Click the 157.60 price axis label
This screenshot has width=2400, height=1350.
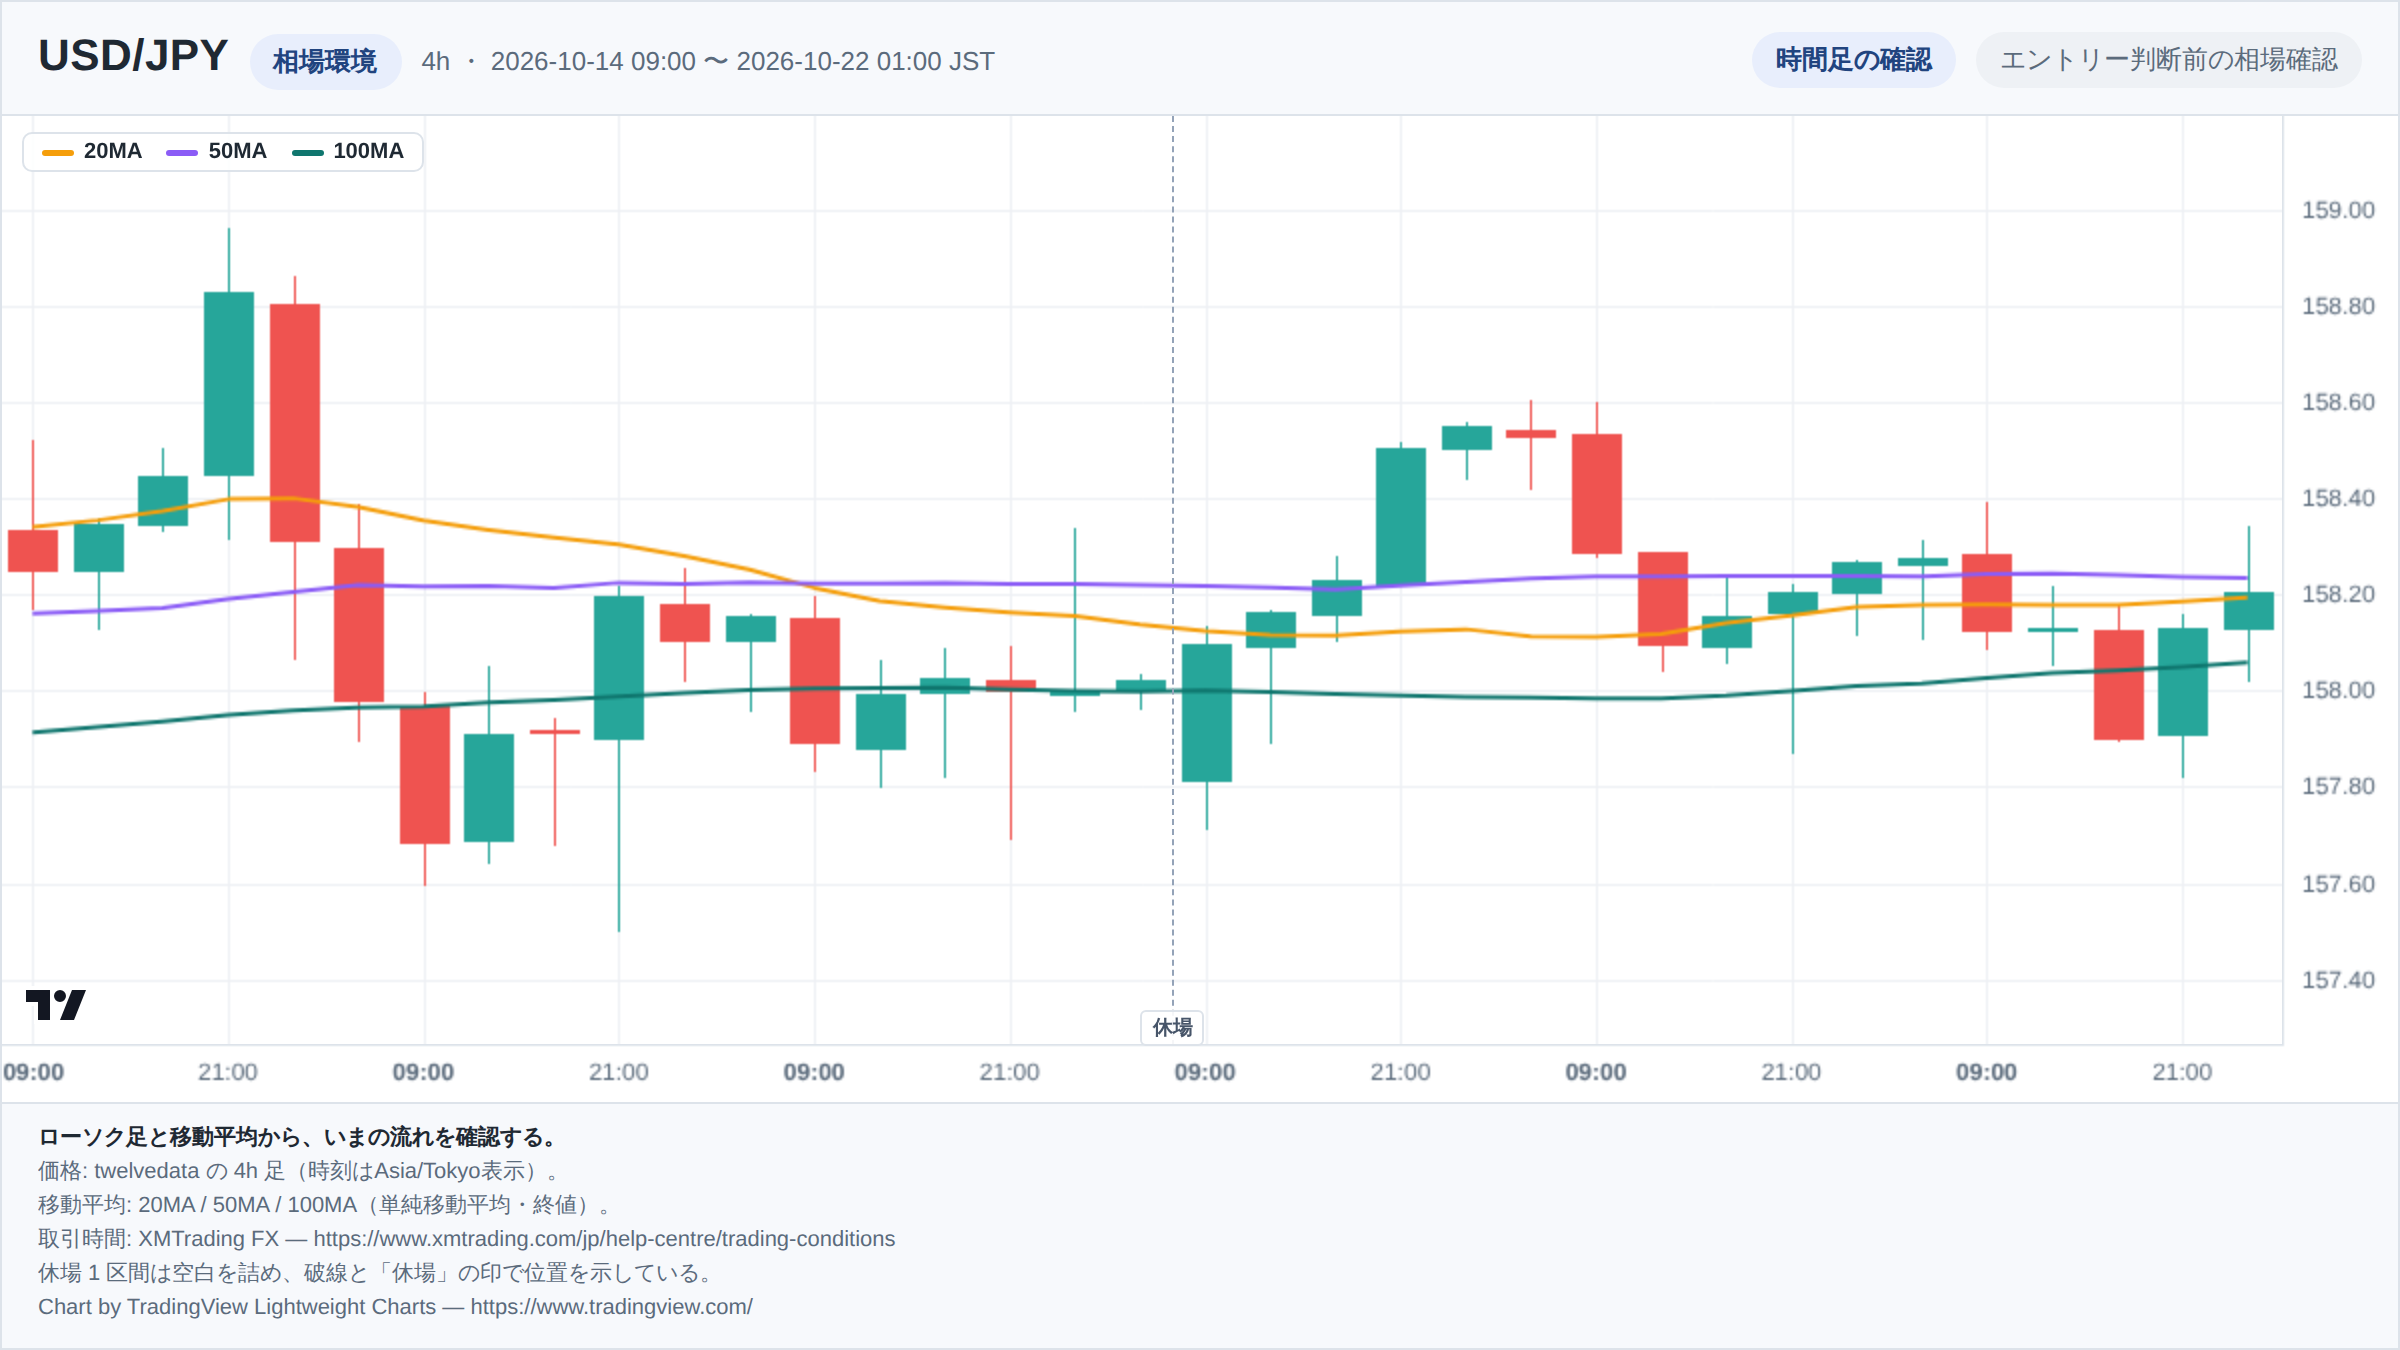(2338, 884)
